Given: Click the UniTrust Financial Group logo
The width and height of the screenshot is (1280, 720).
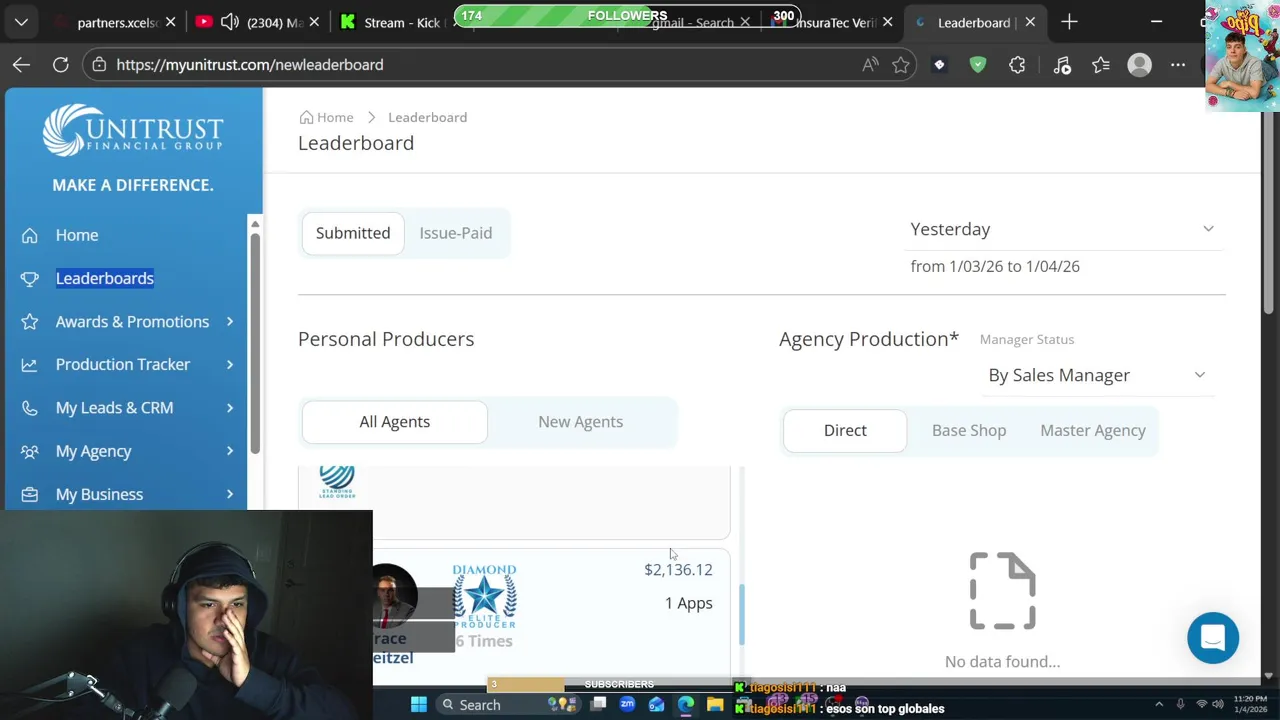Looking at the screenshot, I should tap(133, 130).
